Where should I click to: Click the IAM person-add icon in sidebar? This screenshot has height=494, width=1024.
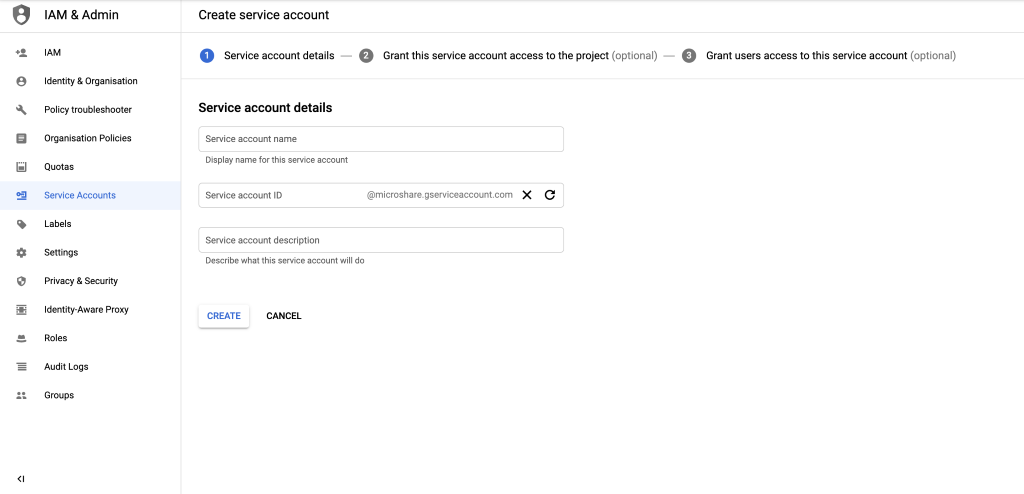[x=21, y=52]
